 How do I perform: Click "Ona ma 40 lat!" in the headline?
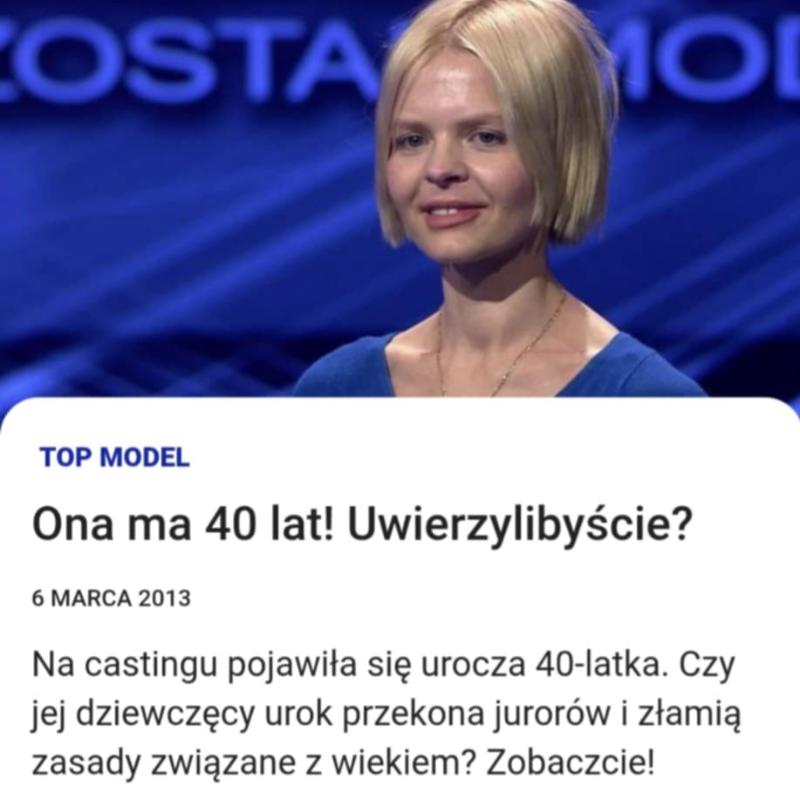click(x=183, y=526)
